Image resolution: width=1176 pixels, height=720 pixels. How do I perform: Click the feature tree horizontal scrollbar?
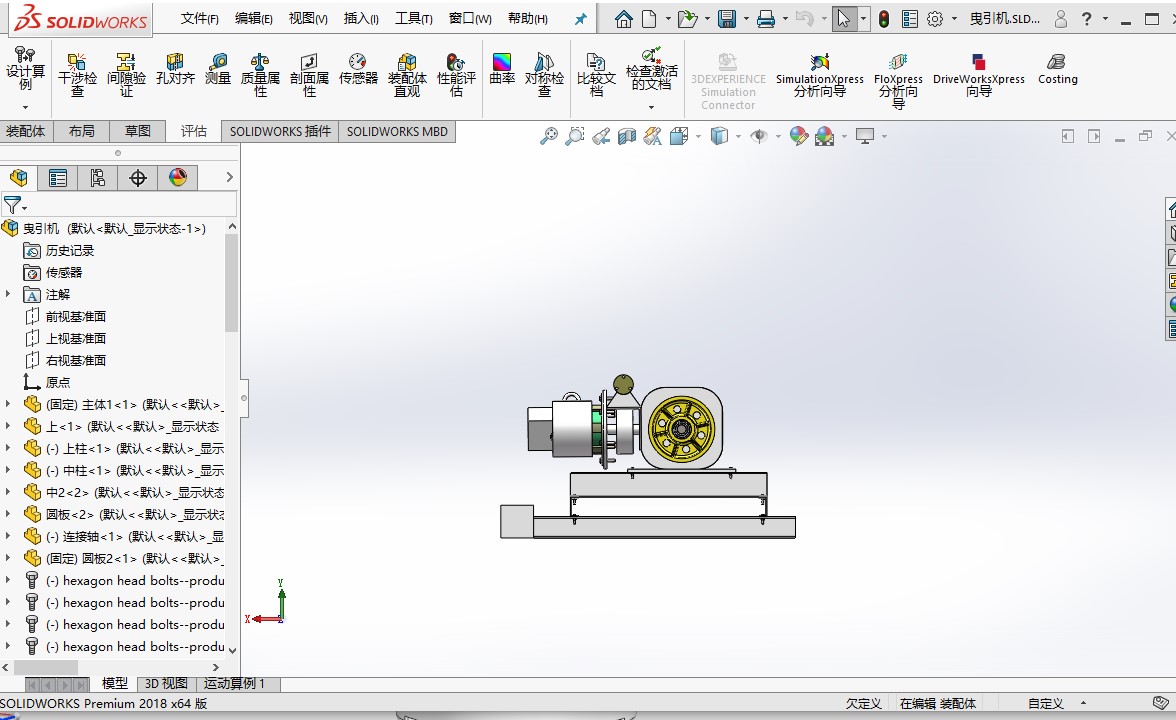point(45,667)
